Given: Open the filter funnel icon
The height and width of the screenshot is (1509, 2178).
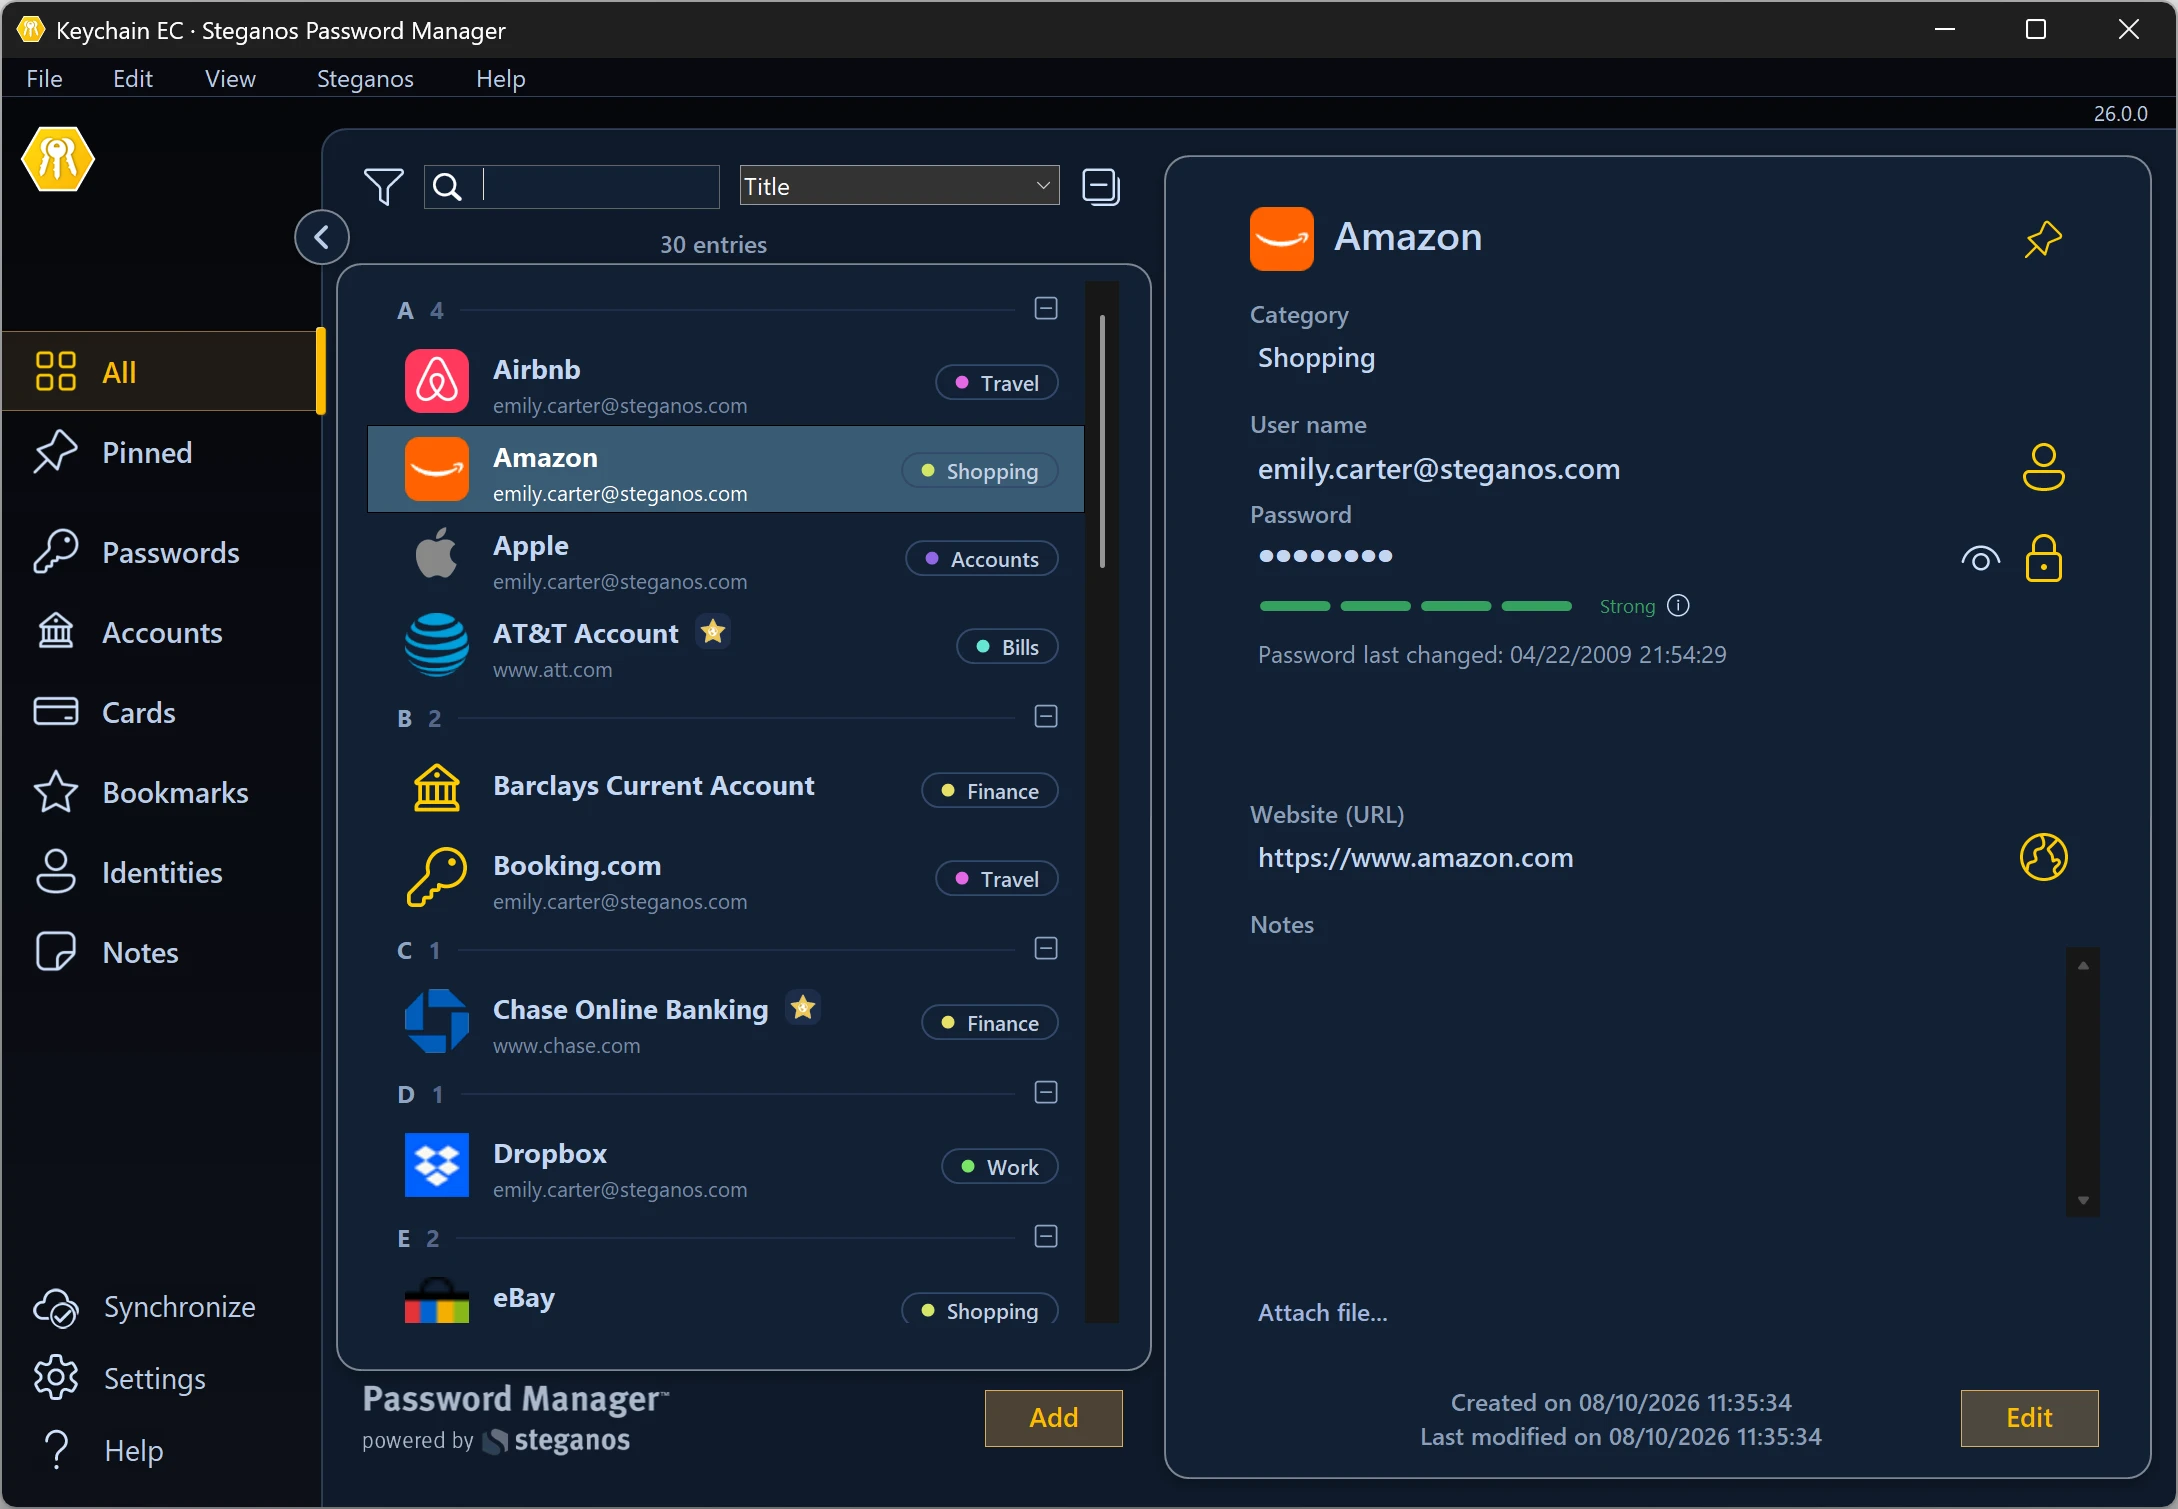Looking at the screenshot, I should tap(383, 186).
